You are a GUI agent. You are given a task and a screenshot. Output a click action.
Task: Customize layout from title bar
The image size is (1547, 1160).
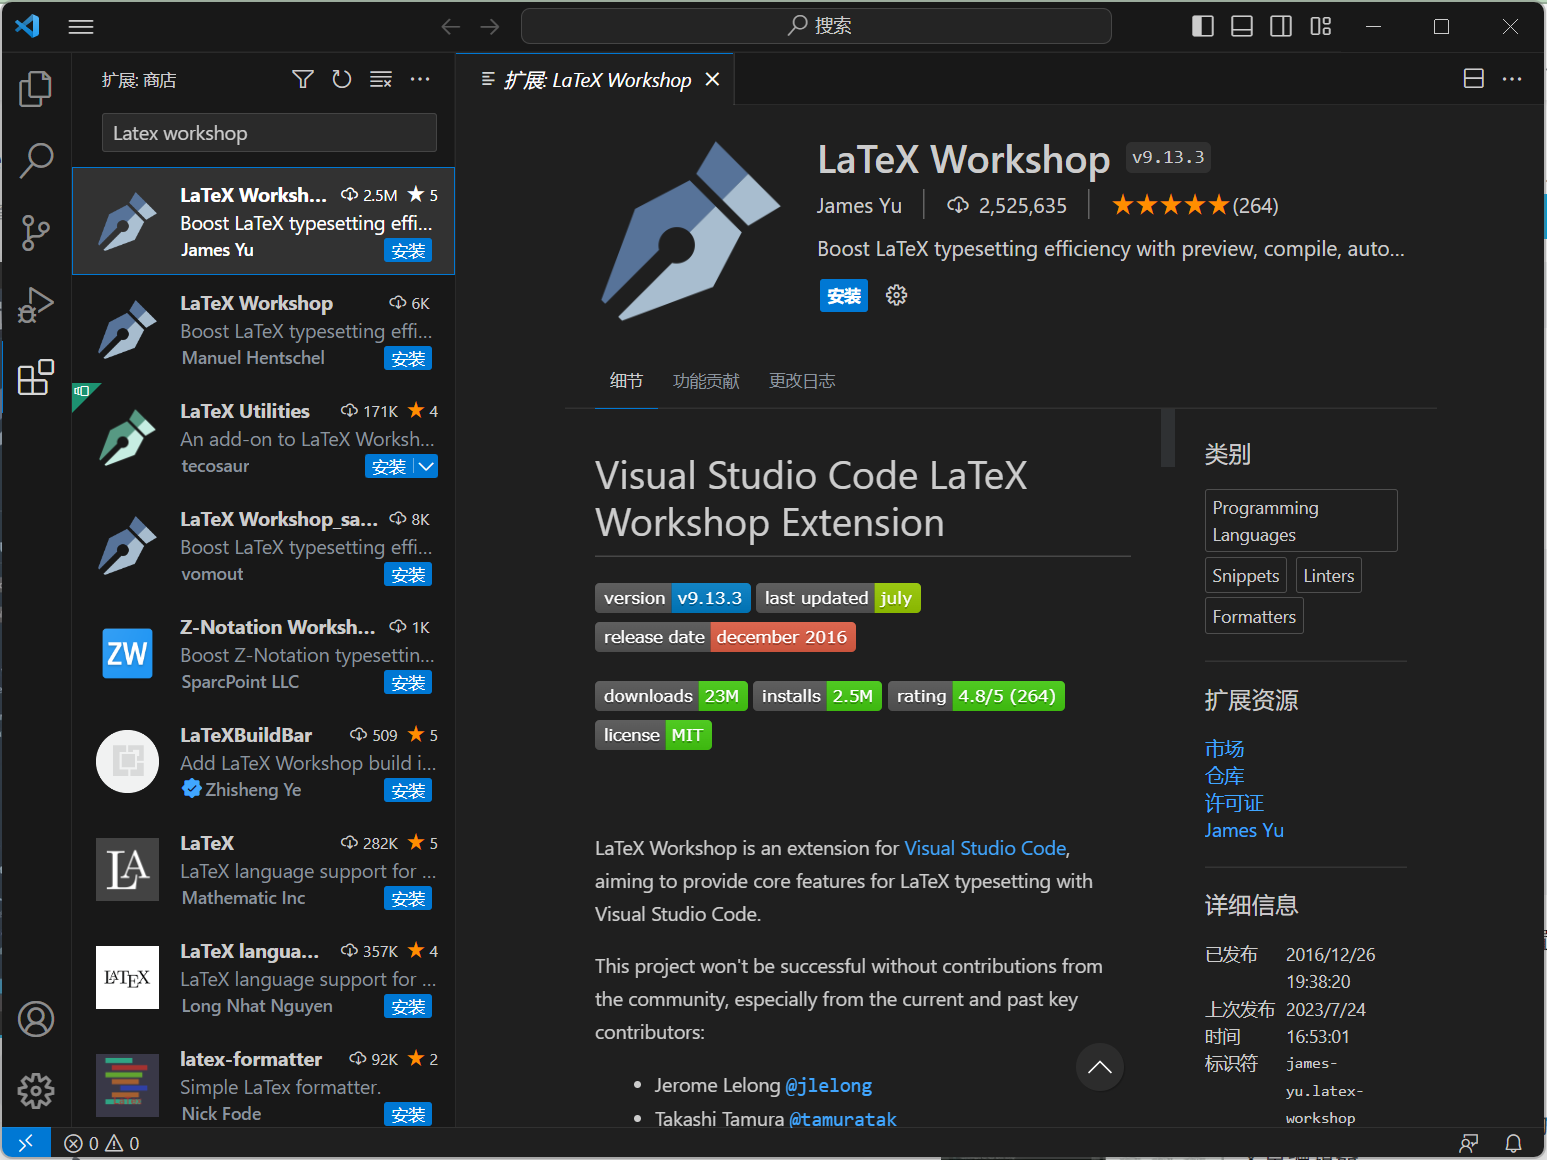click(1321, 27)
